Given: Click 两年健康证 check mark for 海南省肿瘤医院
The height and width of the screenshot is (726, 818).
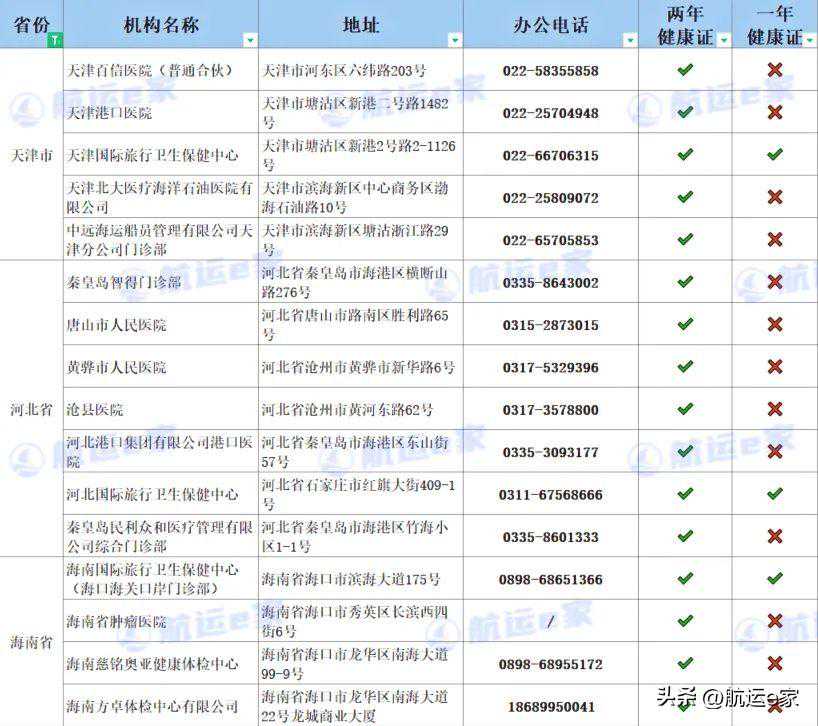Looking at the screenshot, I should pyautogui.click(x=685, y=621).
